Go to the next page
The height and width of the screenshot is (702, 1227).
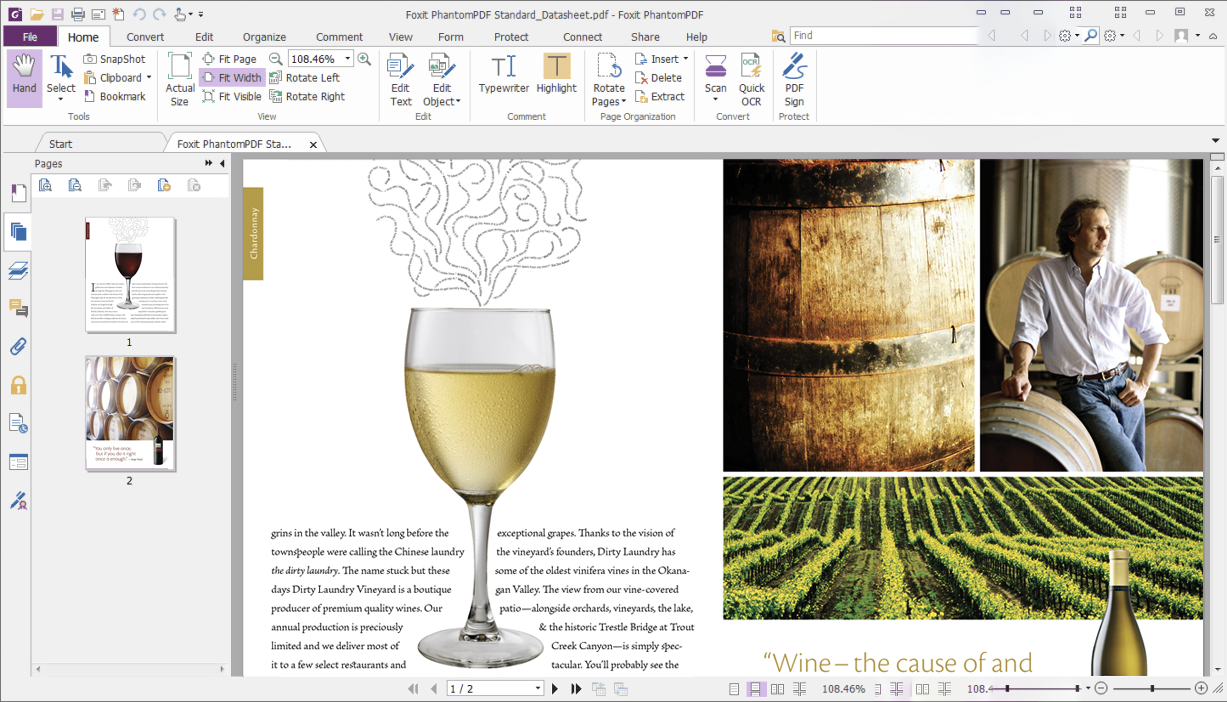(555, 689)
